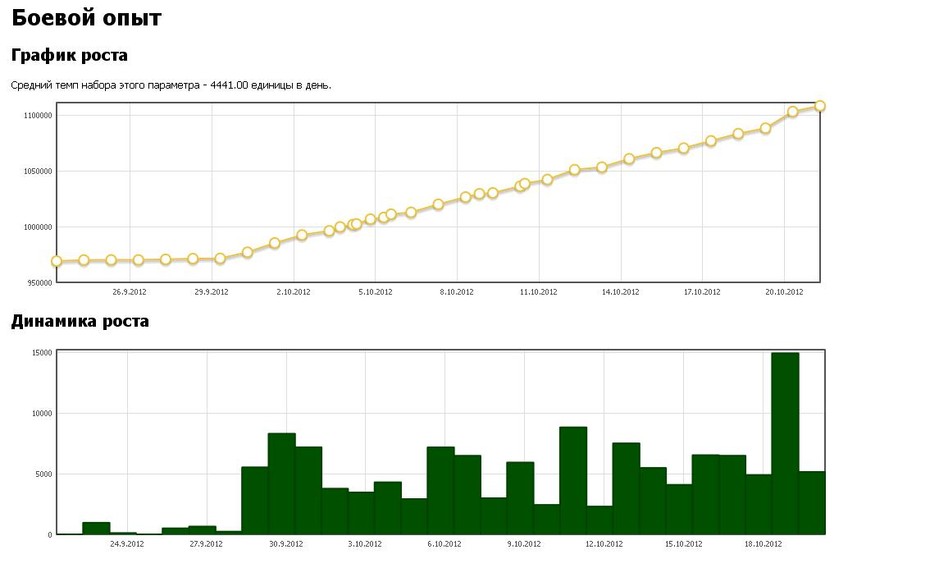Screen dimensions: 930x568
Task: Click the 11.10.2012 date label
Action: (x=539, y=292)
